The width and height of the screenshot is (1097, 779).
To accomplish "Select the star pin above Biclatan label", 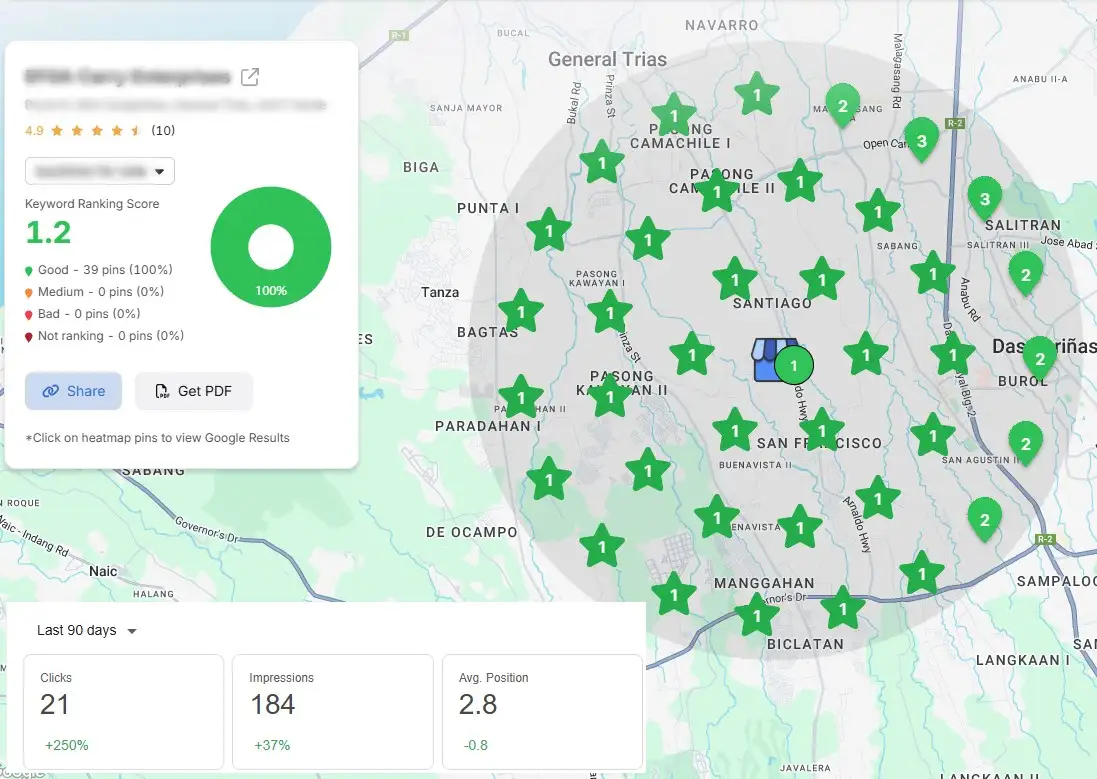I will (757, 615).
